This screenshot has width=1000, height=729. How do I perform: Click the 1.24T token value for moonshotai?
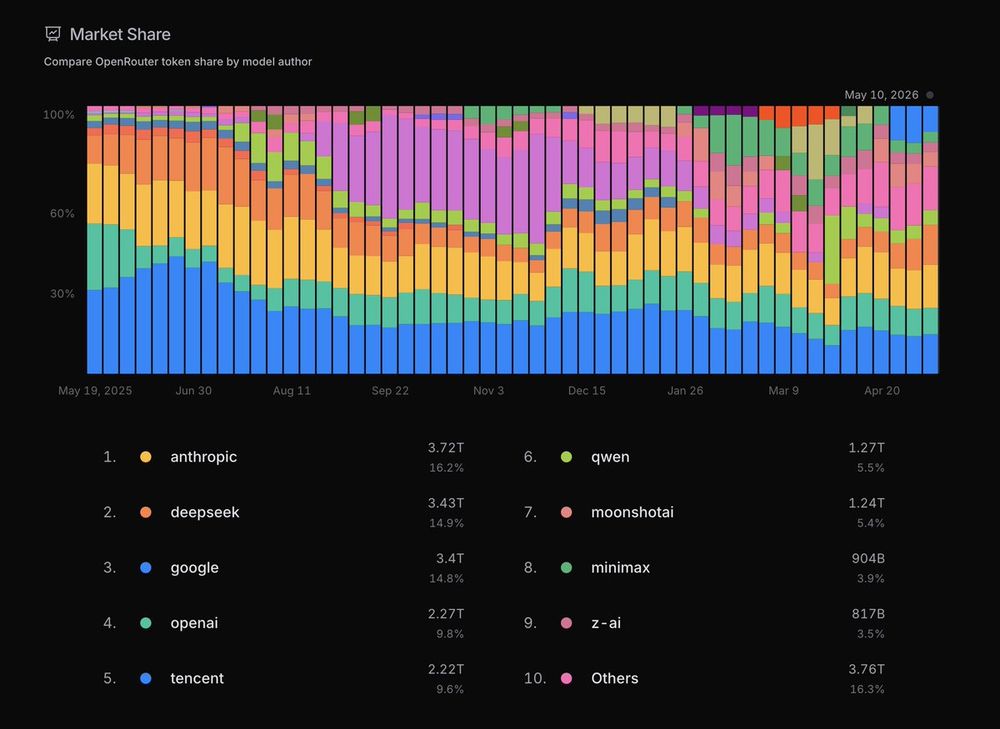coord(867,503)
